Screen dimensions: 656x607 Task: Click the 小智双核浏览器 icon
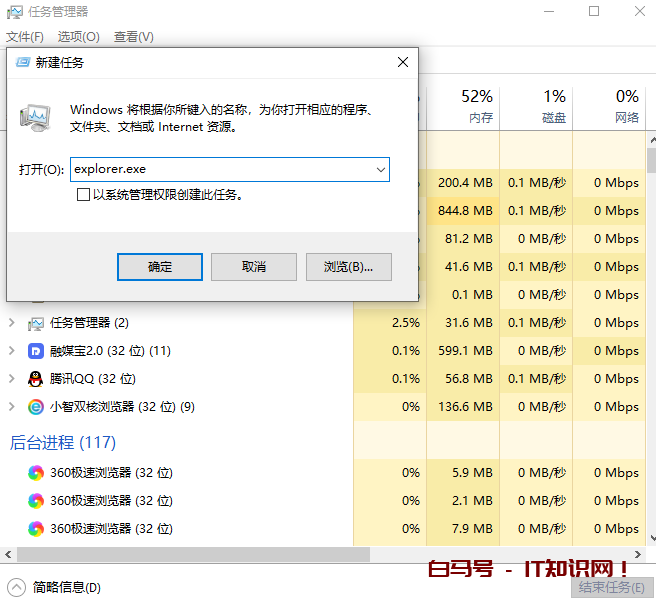(x=36, y=407)
